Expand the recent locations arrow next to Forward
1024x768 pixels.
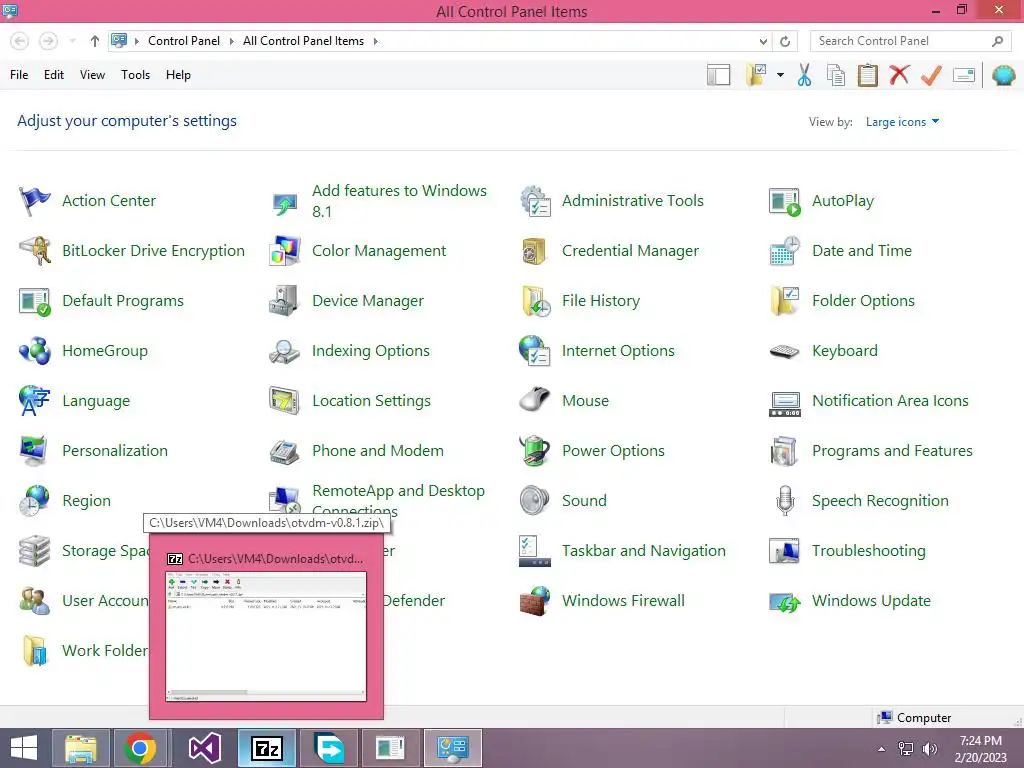(72, 41)
